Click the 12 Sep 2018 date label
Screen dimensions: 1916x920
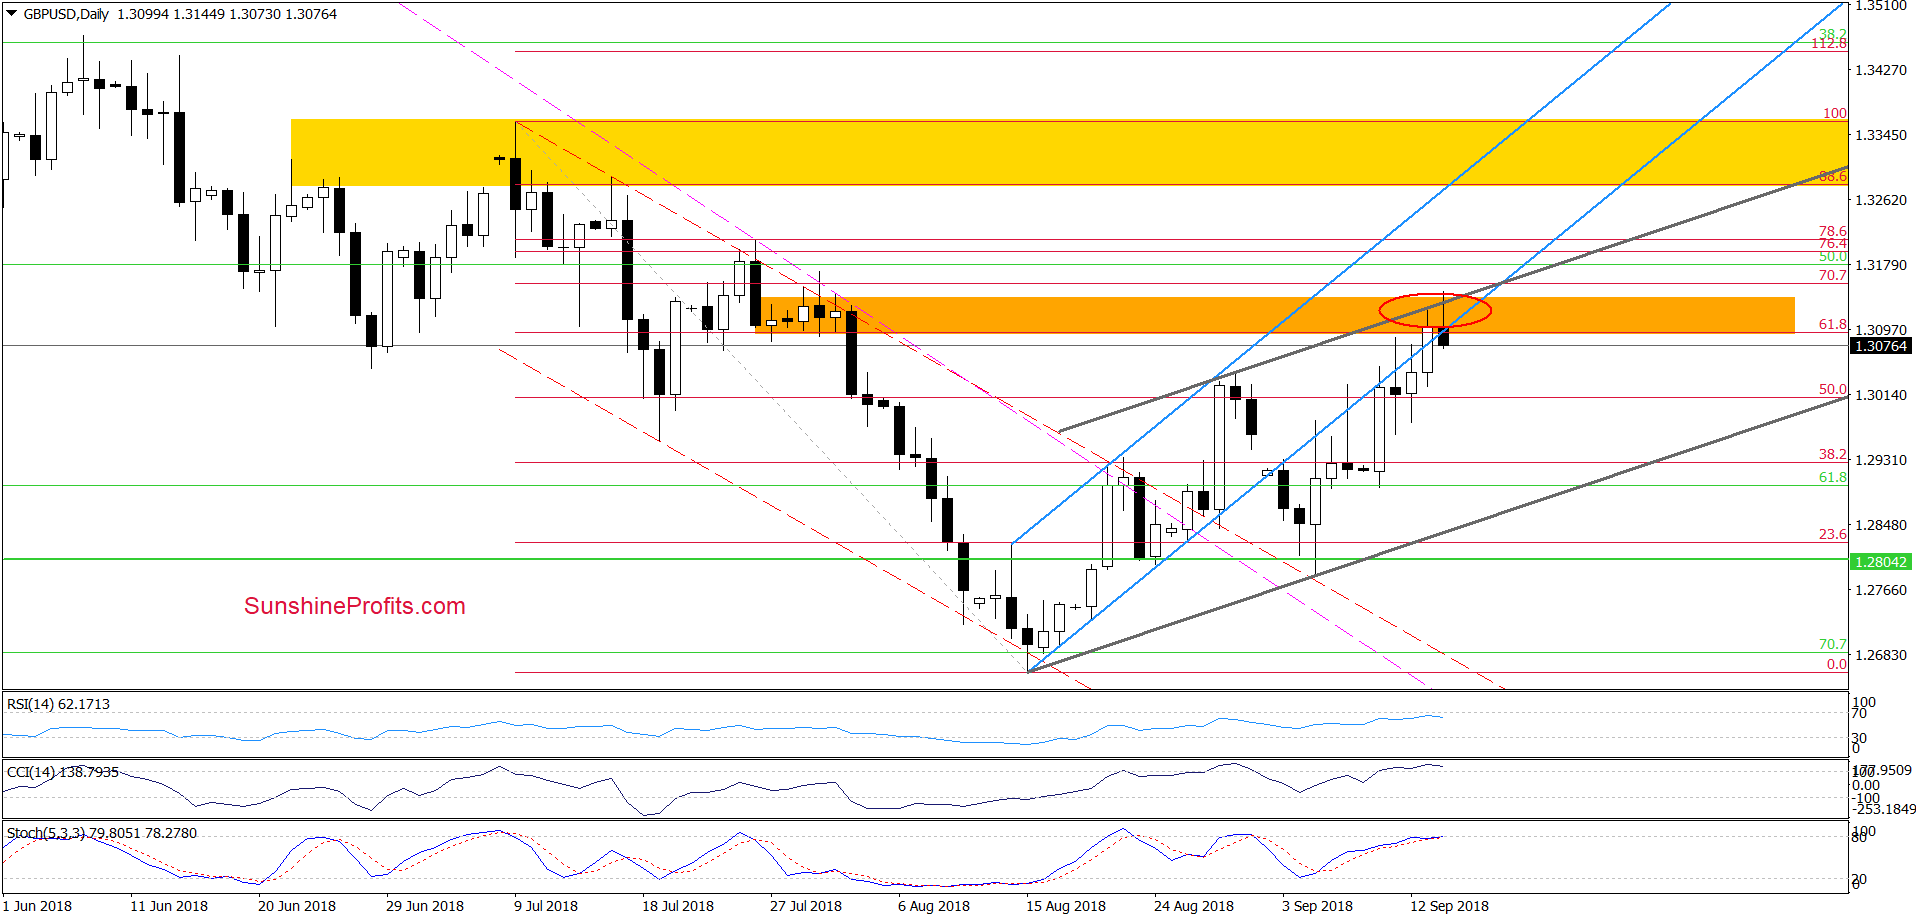1450,906
